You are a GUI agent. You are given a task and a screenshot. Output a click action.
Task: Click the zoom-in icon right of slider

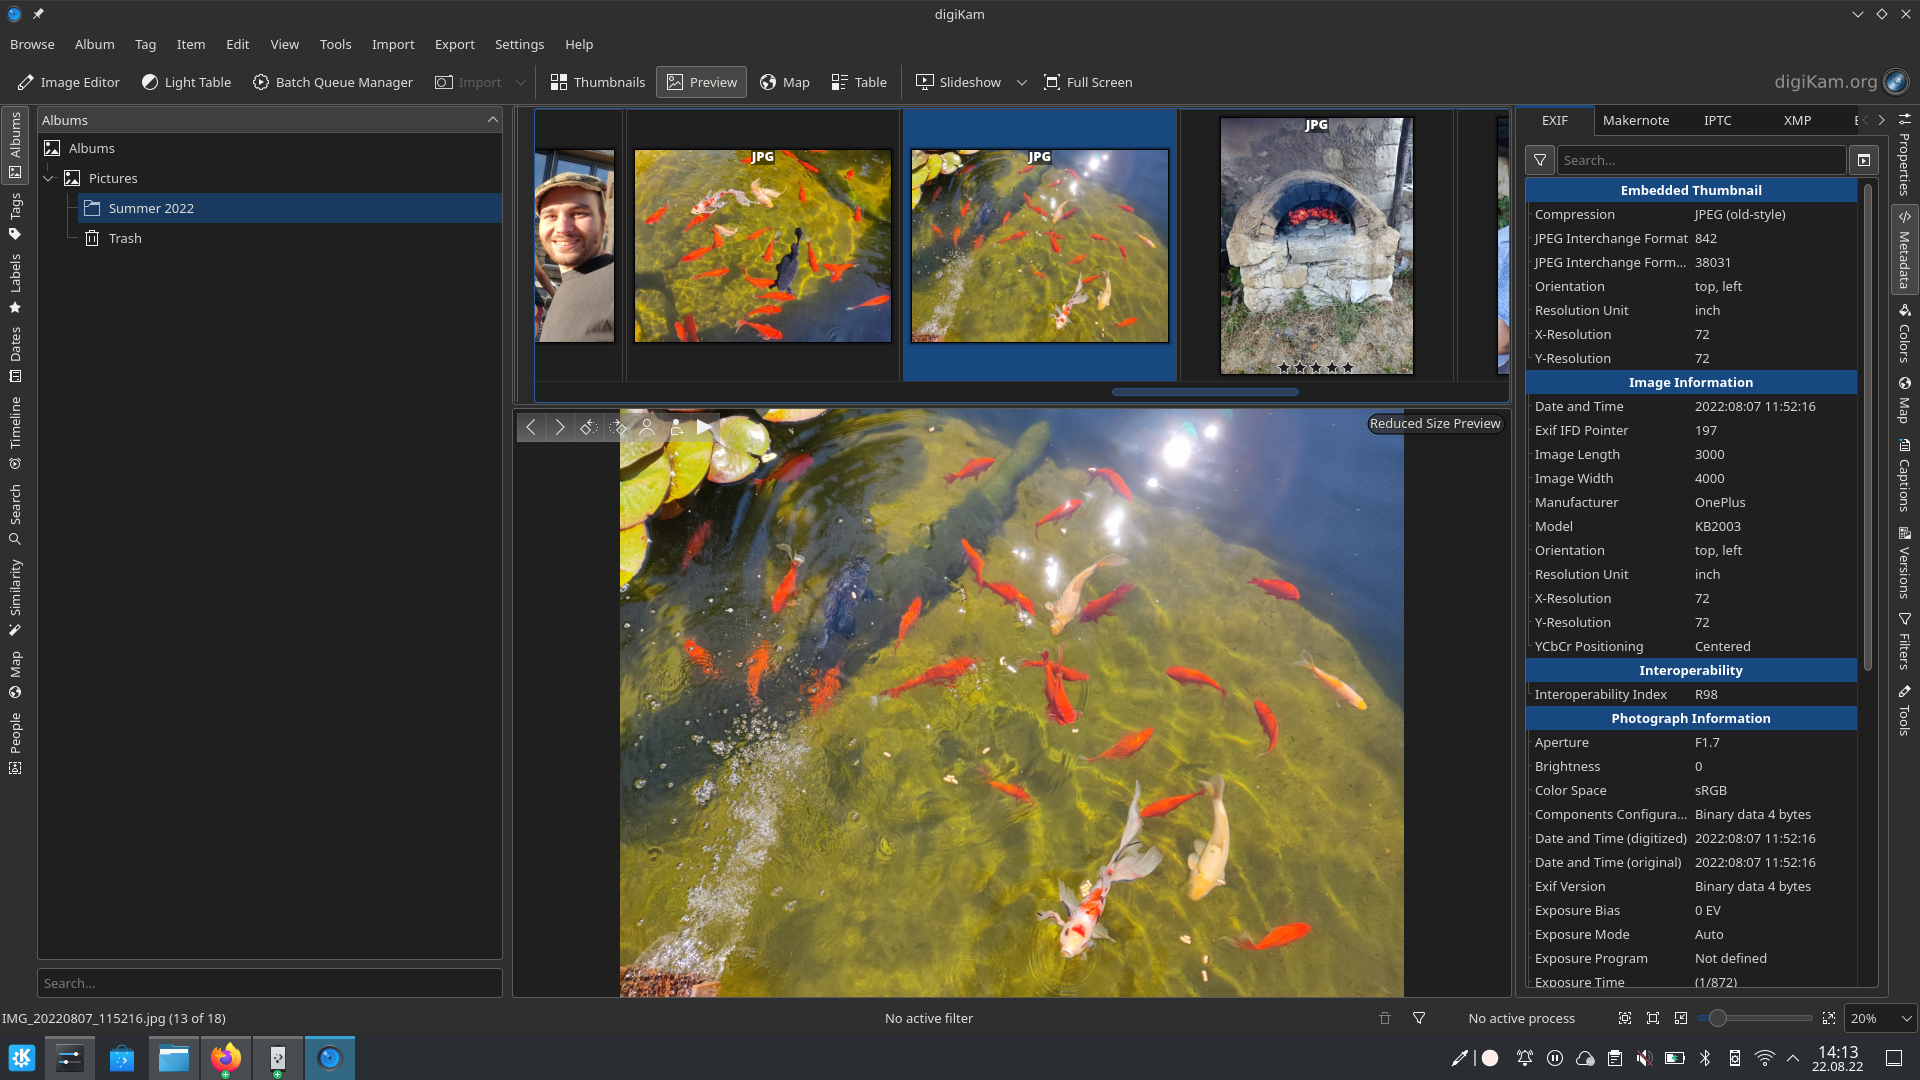[x=1829, y=1018]
